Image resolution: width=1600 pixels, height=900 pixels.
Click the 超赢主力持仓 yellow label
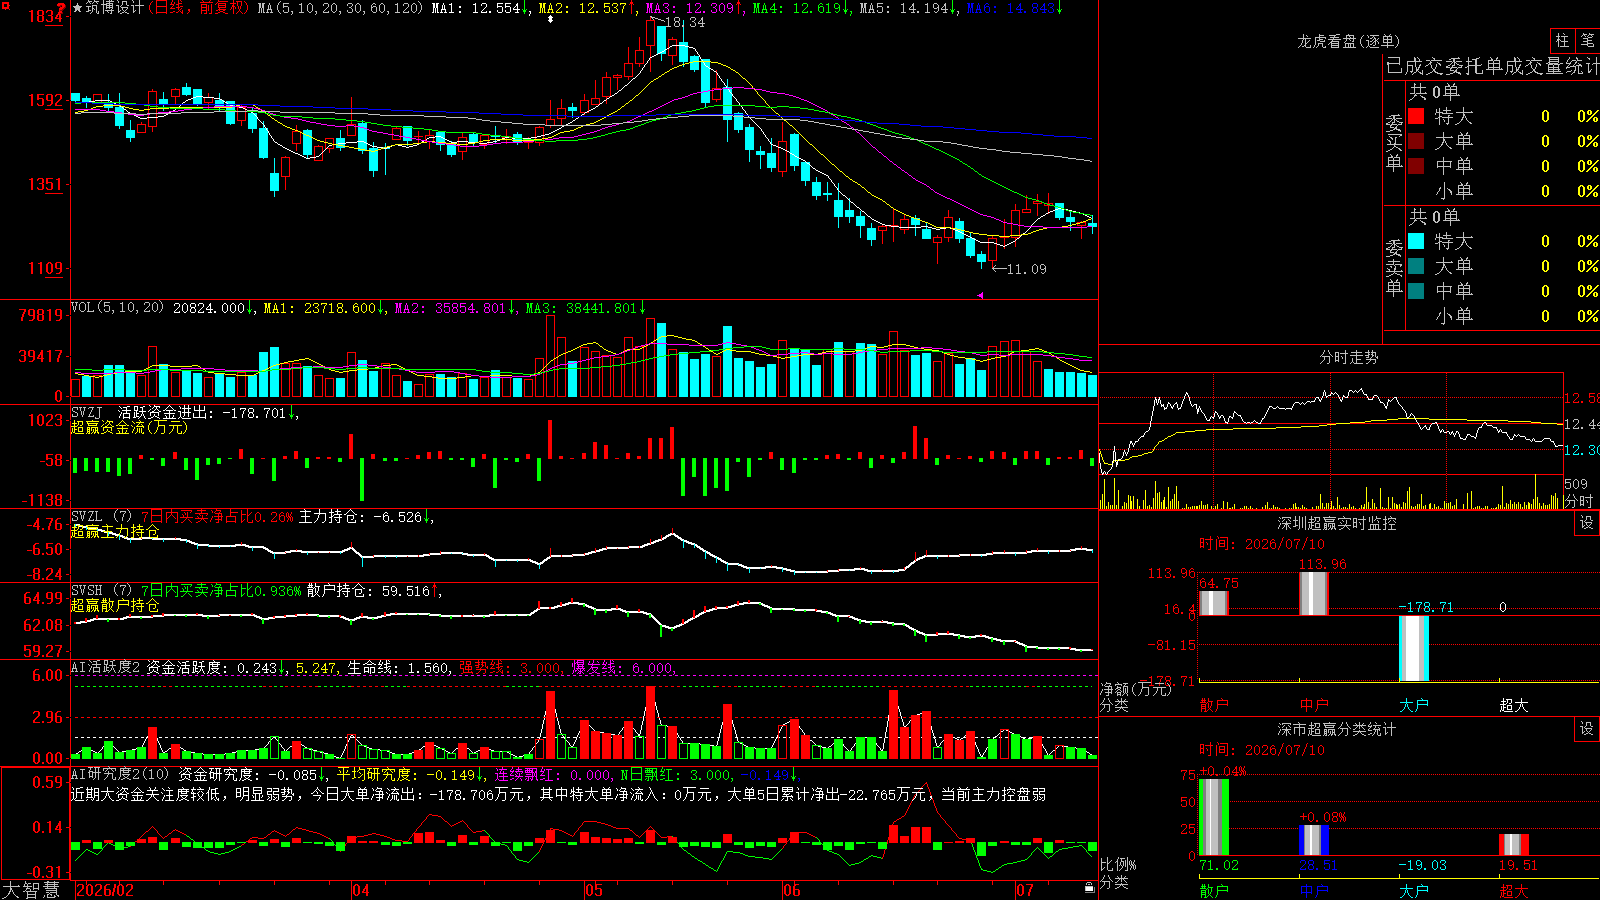[x=115, y=531]
